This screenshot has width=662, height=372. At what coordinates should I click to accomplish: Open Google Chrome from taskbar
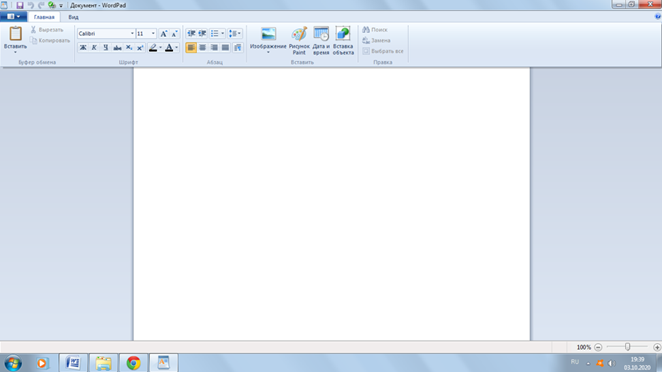[x=133, y=363]
